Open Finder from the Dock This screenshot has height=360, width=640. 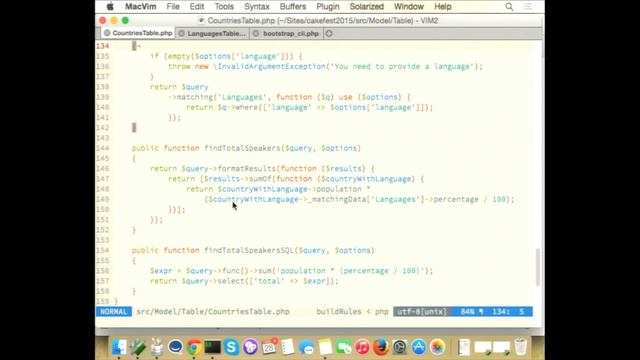(x=119, y=347)
